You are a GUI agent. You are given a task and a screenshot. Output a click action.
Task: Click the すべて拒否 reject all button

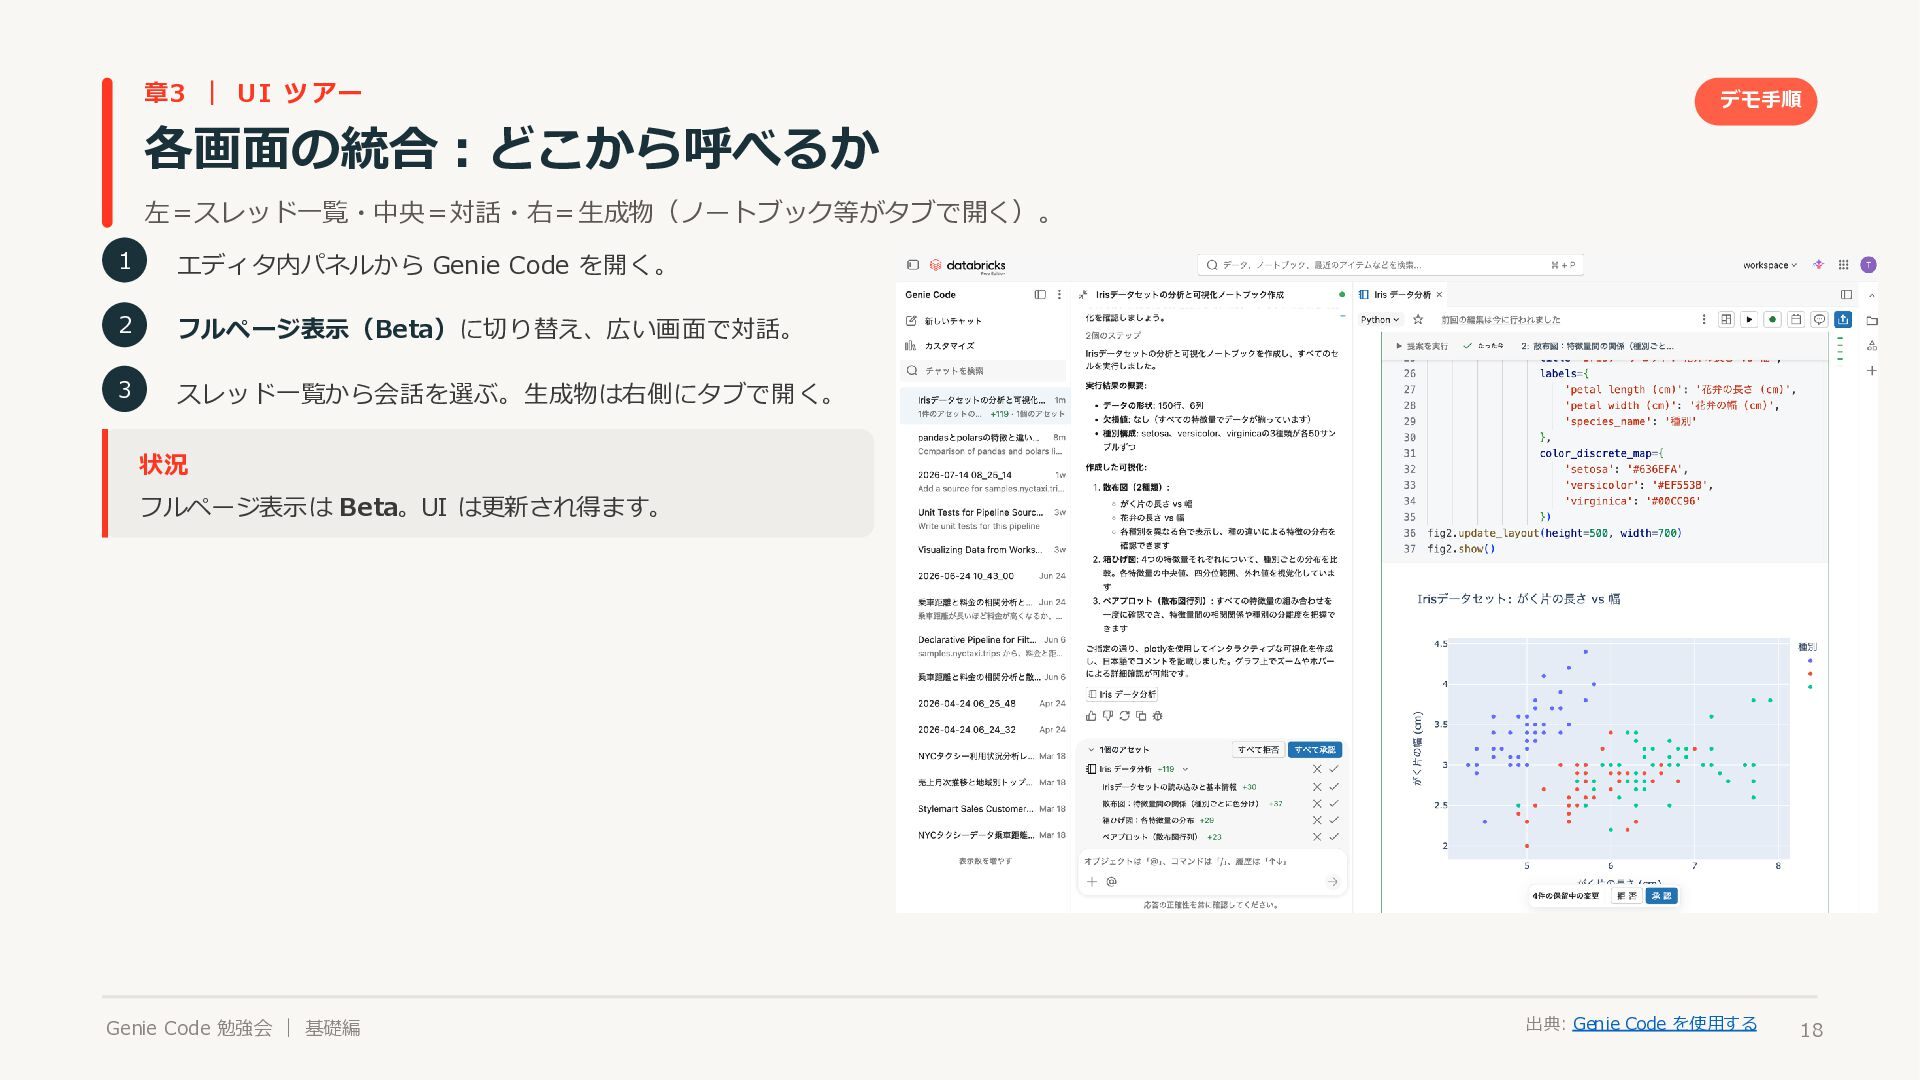(x=1257, y=750)
